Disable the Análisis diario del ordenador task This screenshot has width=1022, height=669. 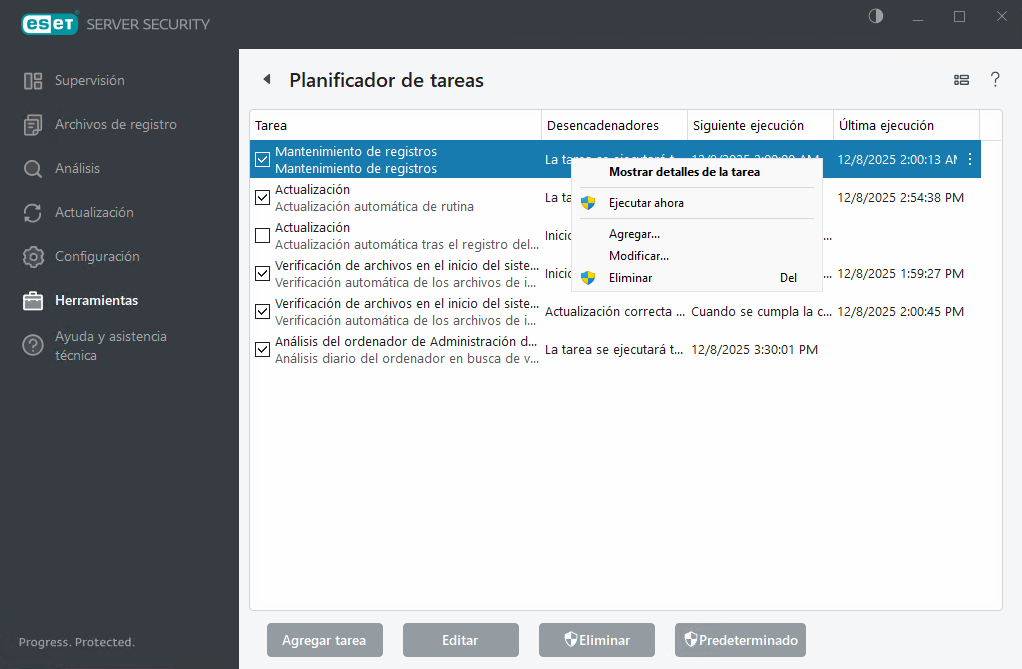tap(262, 349)
